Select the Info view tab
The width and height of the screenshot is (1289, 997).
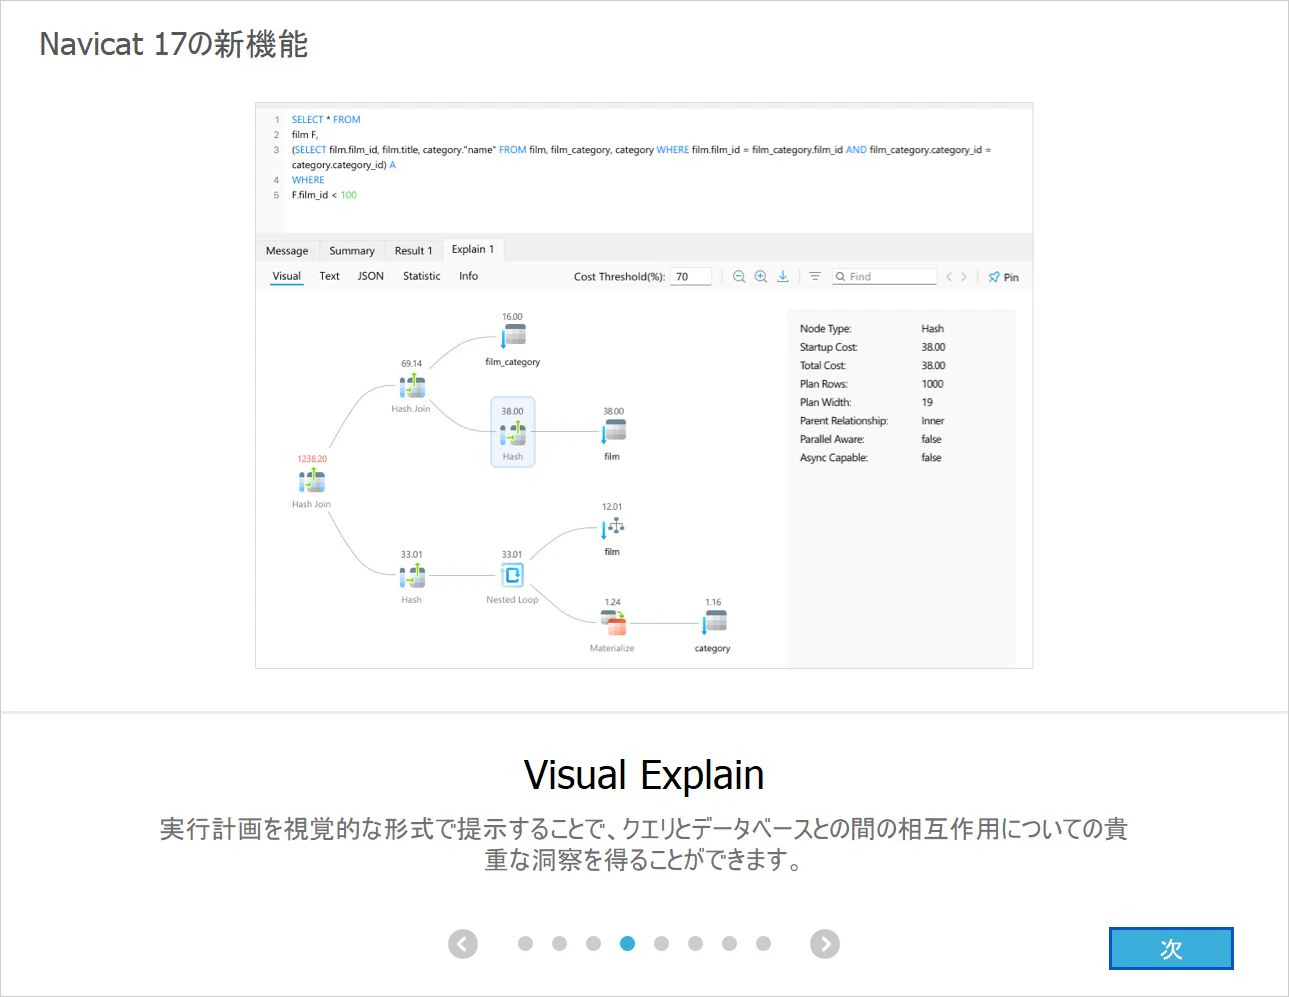click(x=468, y=276)
